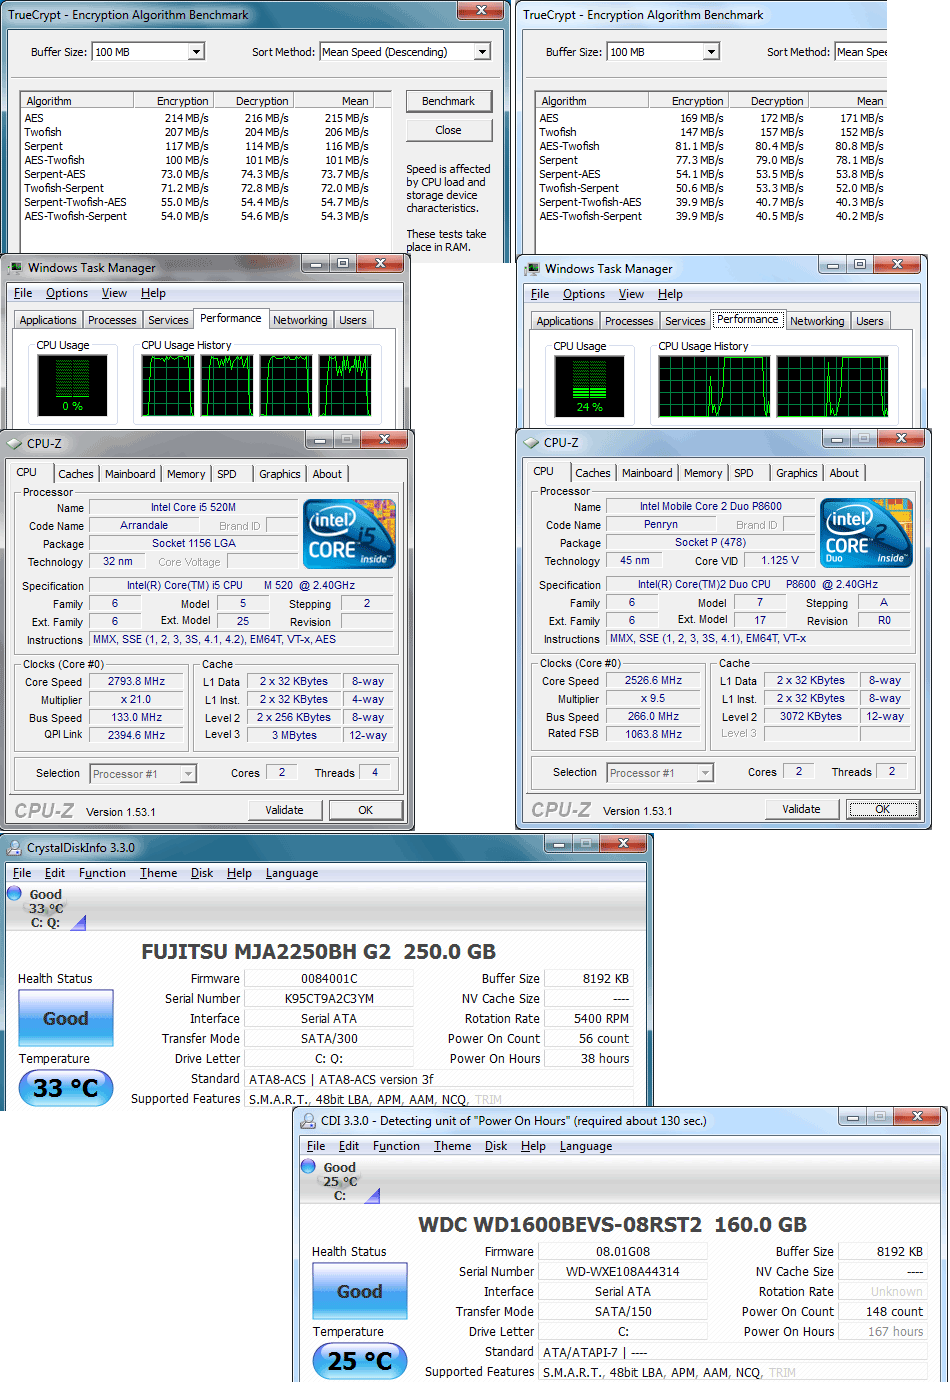Click the serial number field WD-WXE108A44314
Viewport: 950px width, 1400px height.
tap(622, 1271)
